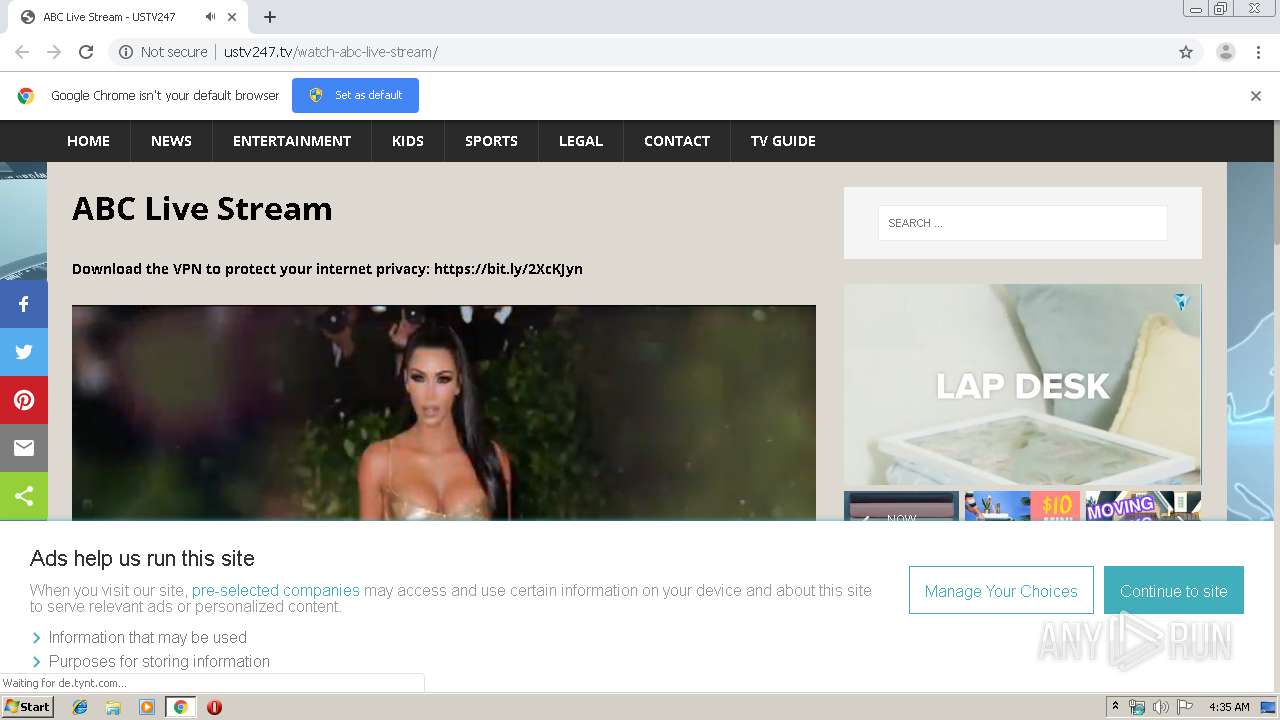Click the address bar URL
The image size is (1280, 720).
(x=331, y=52)
